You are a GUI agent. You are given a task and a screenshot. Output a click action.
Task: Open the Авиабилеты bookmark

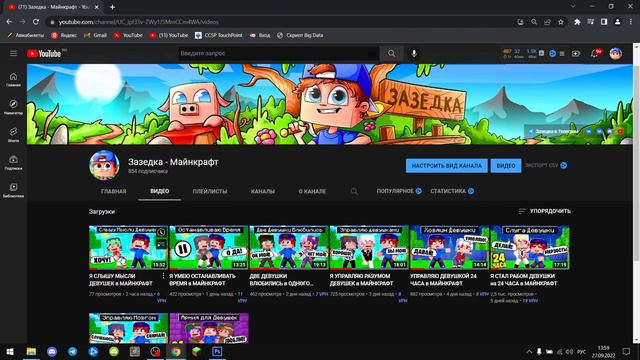click(25, 36)
